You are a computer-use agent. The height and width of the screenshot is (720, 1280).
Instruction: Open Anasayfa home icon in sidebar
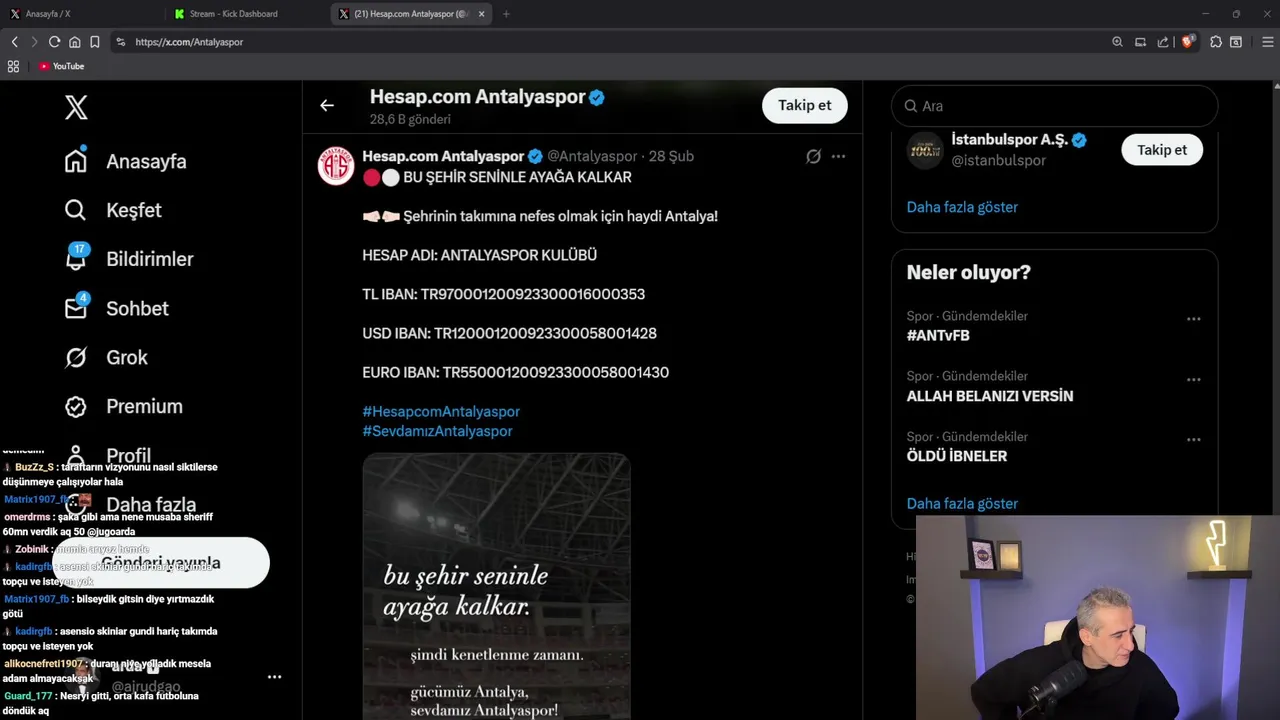[x=76, y=161]
